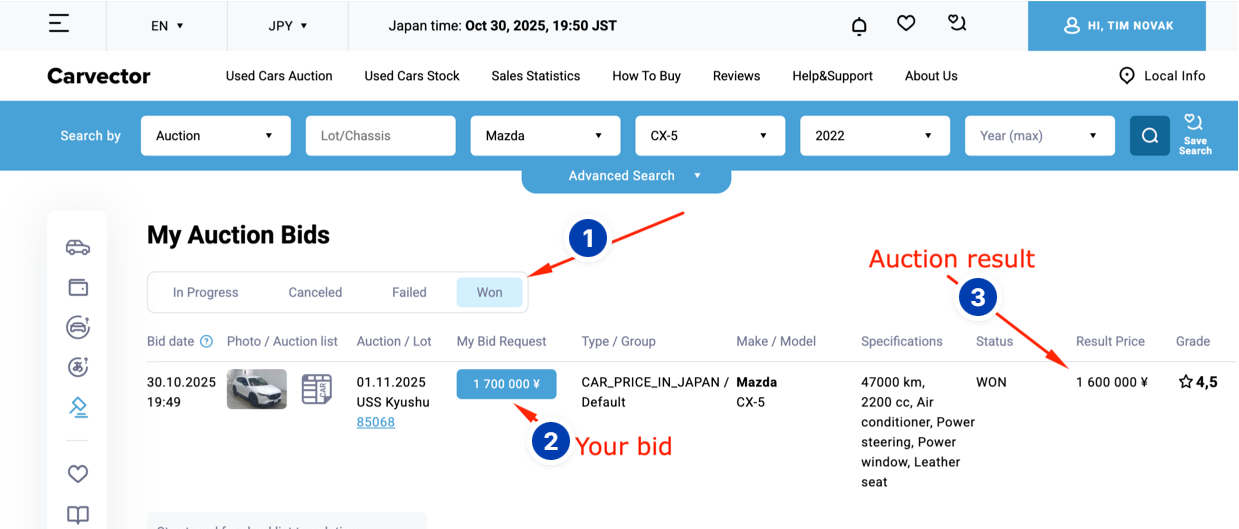Focus the Lot/Chassis input field
Image resolution: width=1239 pixels, height=529 pixels.
pos(380,136)
